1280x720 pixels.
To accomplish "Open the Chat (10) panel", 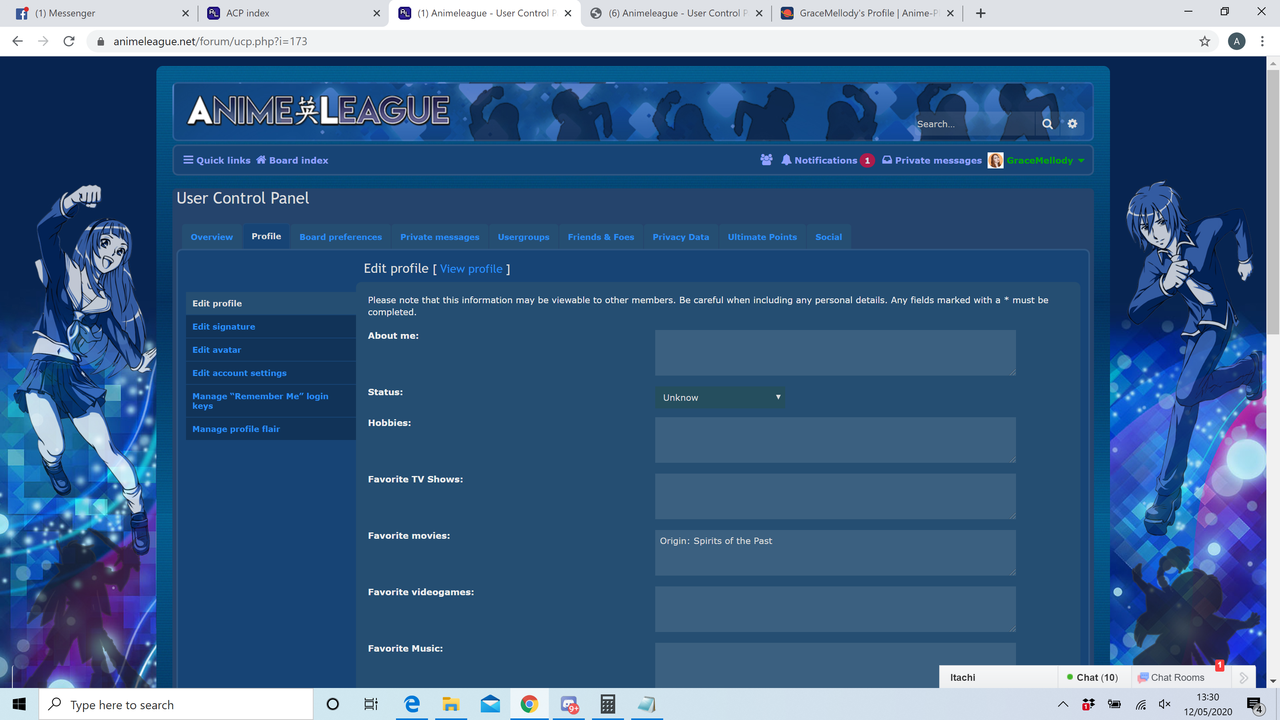I will (1092, 677).
